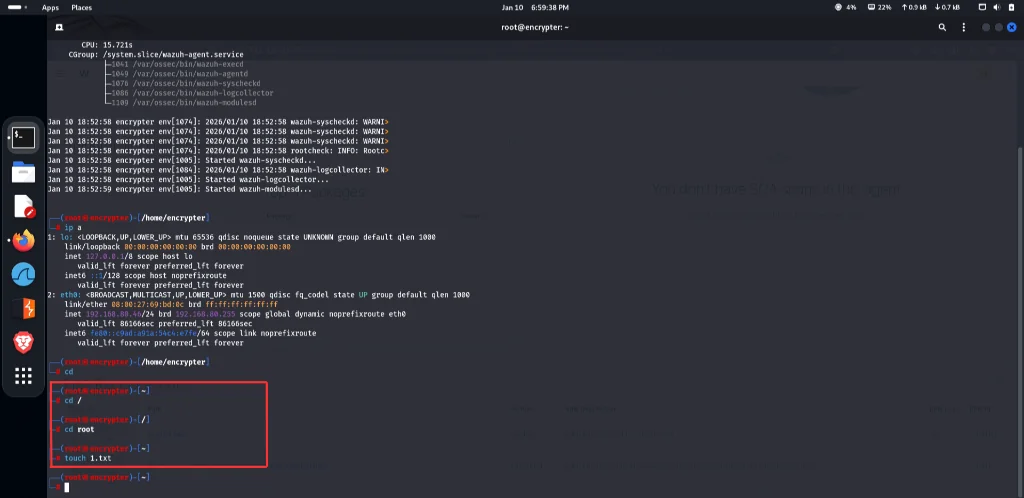Viewport: 1024px width, 498px height.
Task: Open the volume speaker icon
Action: [997, 7]
